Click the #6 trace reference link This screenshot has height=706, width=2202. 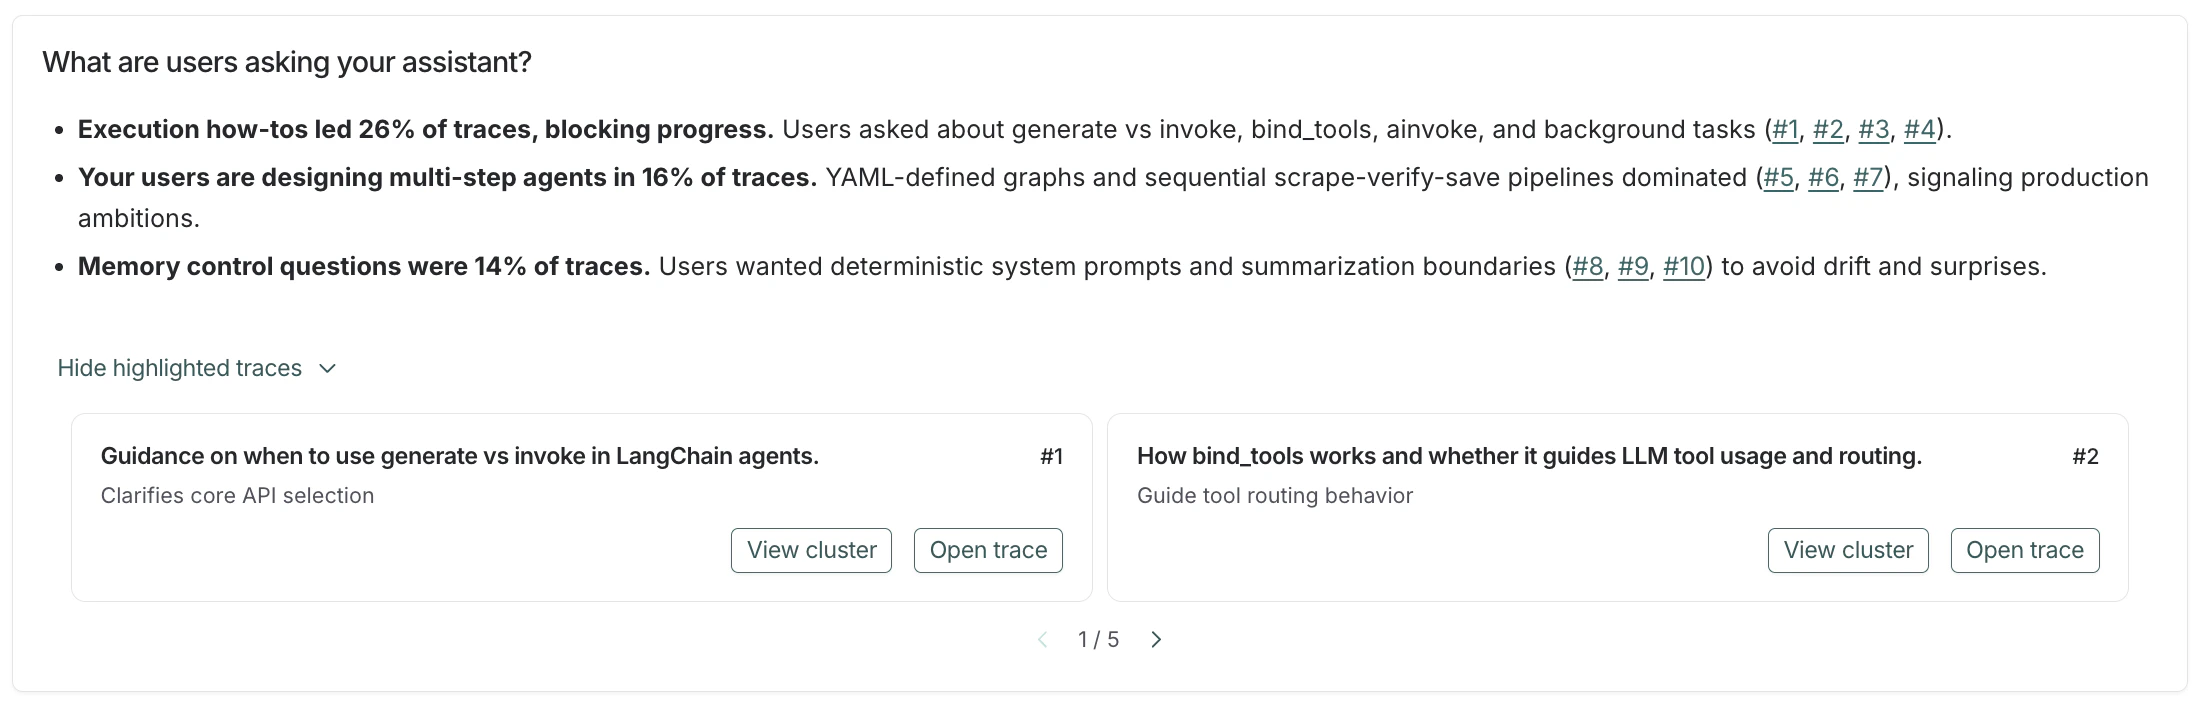(1823, 178)
